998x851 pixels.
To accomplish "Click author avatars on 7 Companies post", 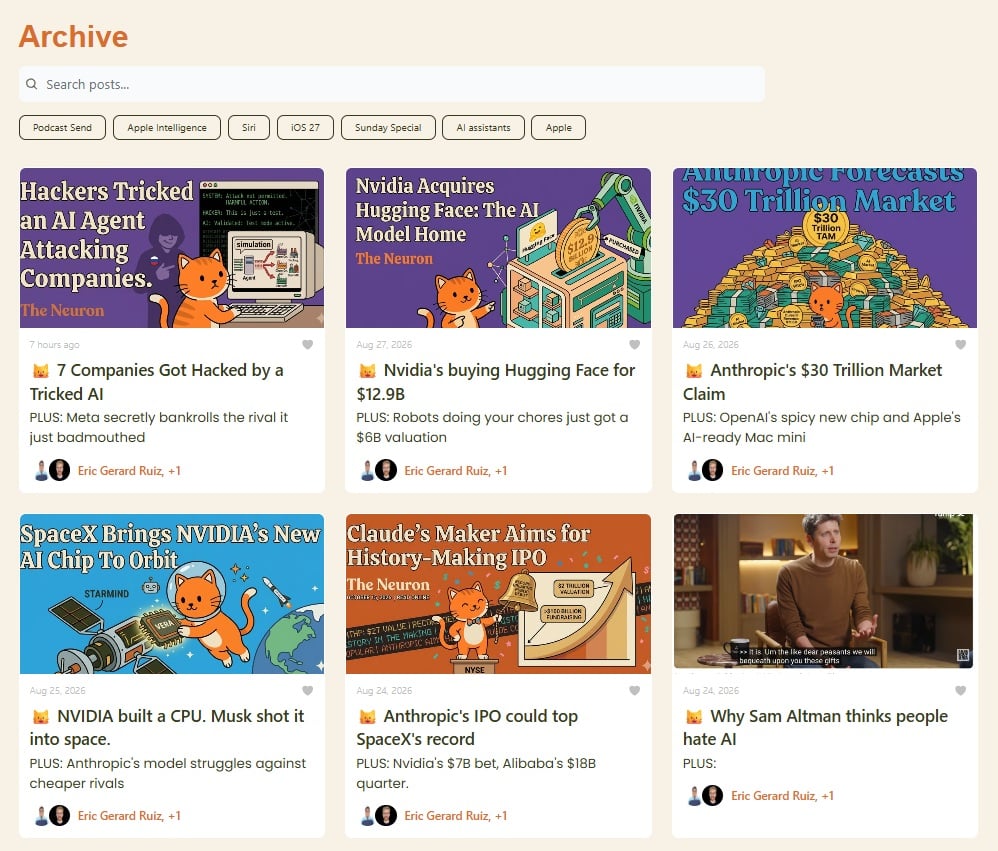I will click(x=52, y=470).
